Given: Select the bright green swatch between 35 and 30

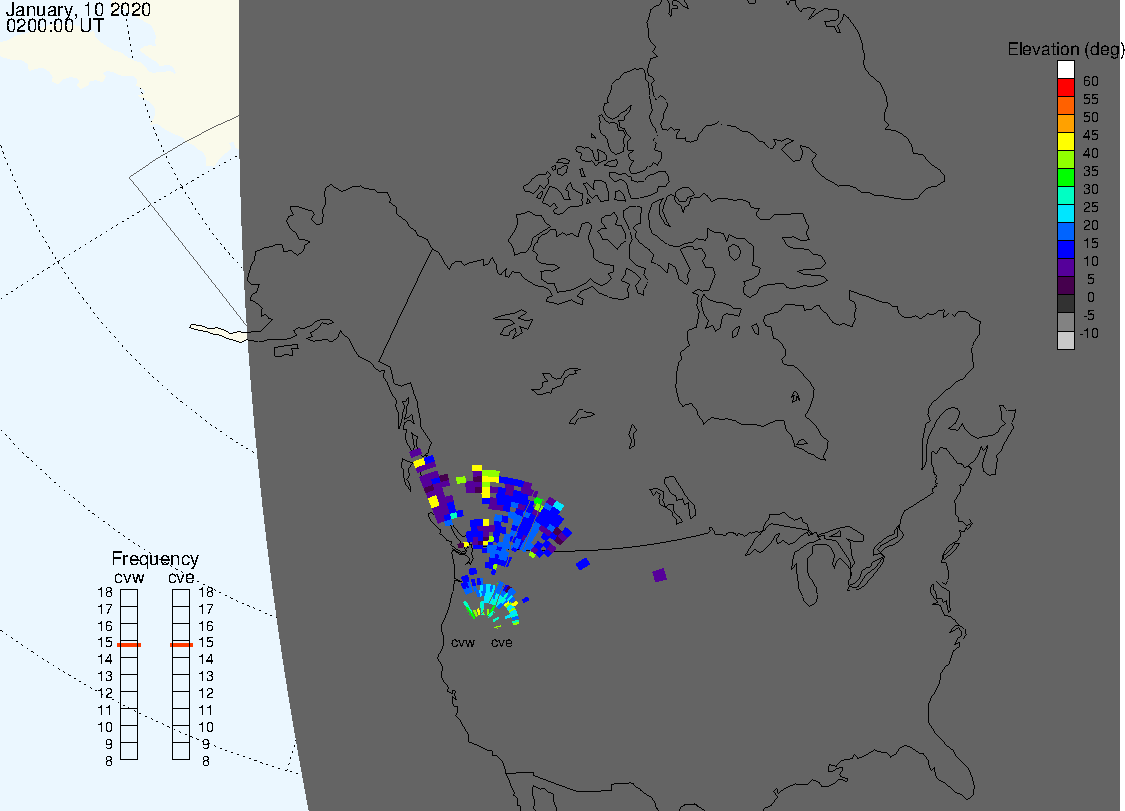Looking at the screenshot, I should (1065, 177).
